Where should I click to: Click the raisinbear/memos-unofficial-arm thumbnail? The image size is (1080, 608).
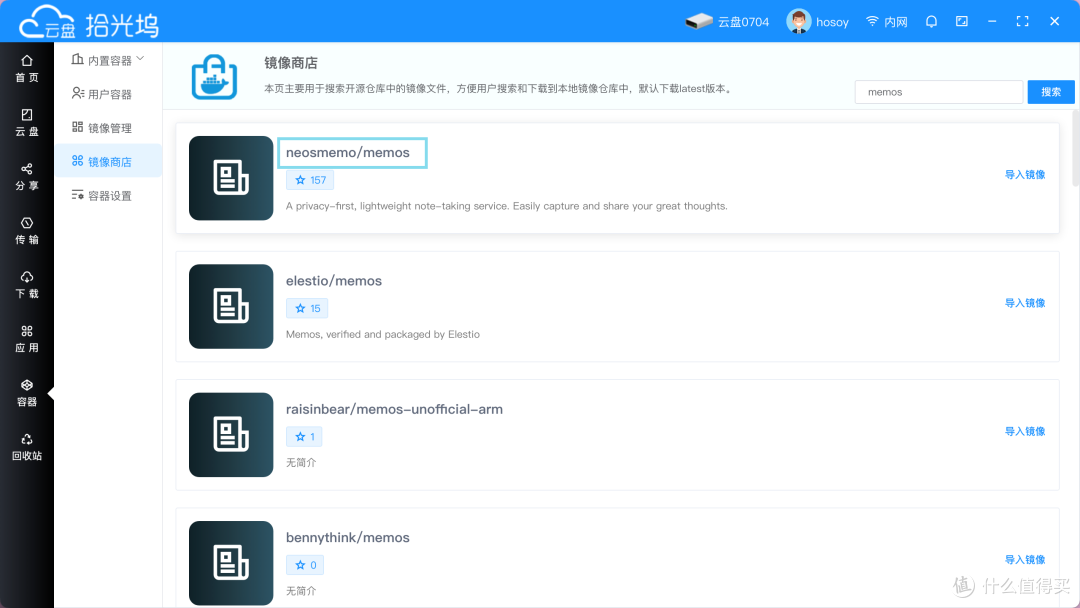[x=231, y=434]
